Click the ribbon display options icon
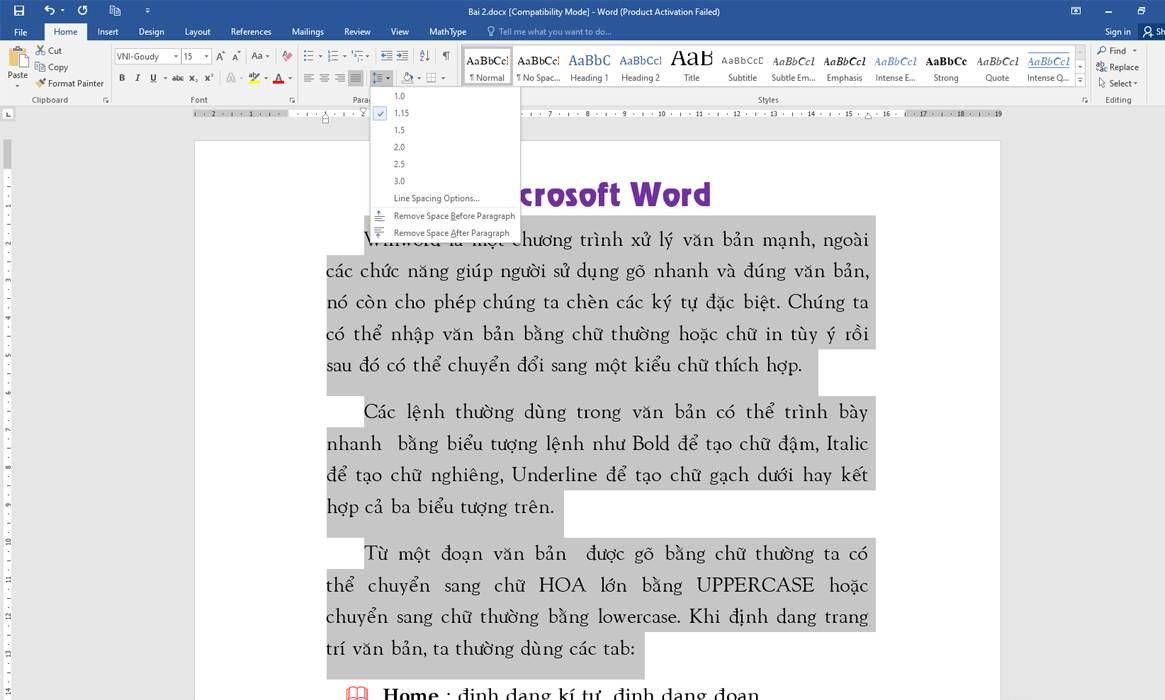Image resolution: width=1165 pixels, height=700 pixels. 1076,10
